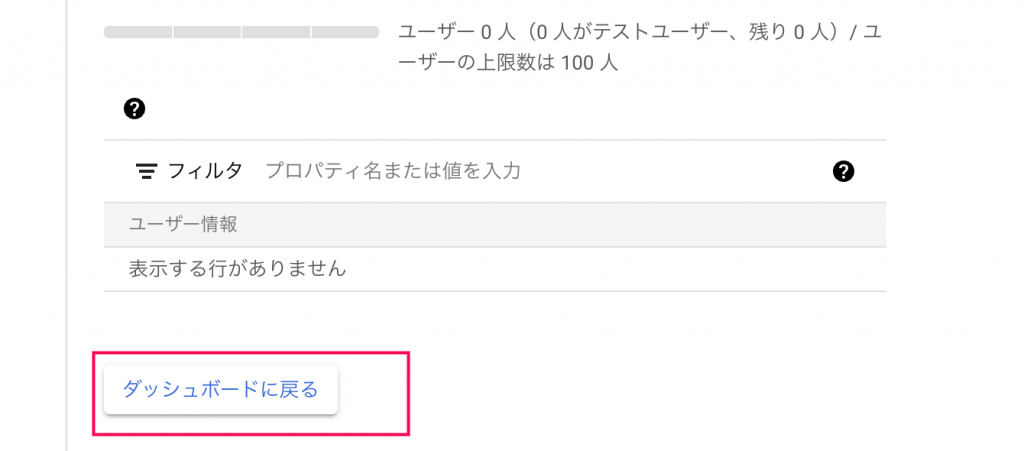Click the third segment of the user quota bar
This screenshot has height=451, width=1024.
(276, 32)
